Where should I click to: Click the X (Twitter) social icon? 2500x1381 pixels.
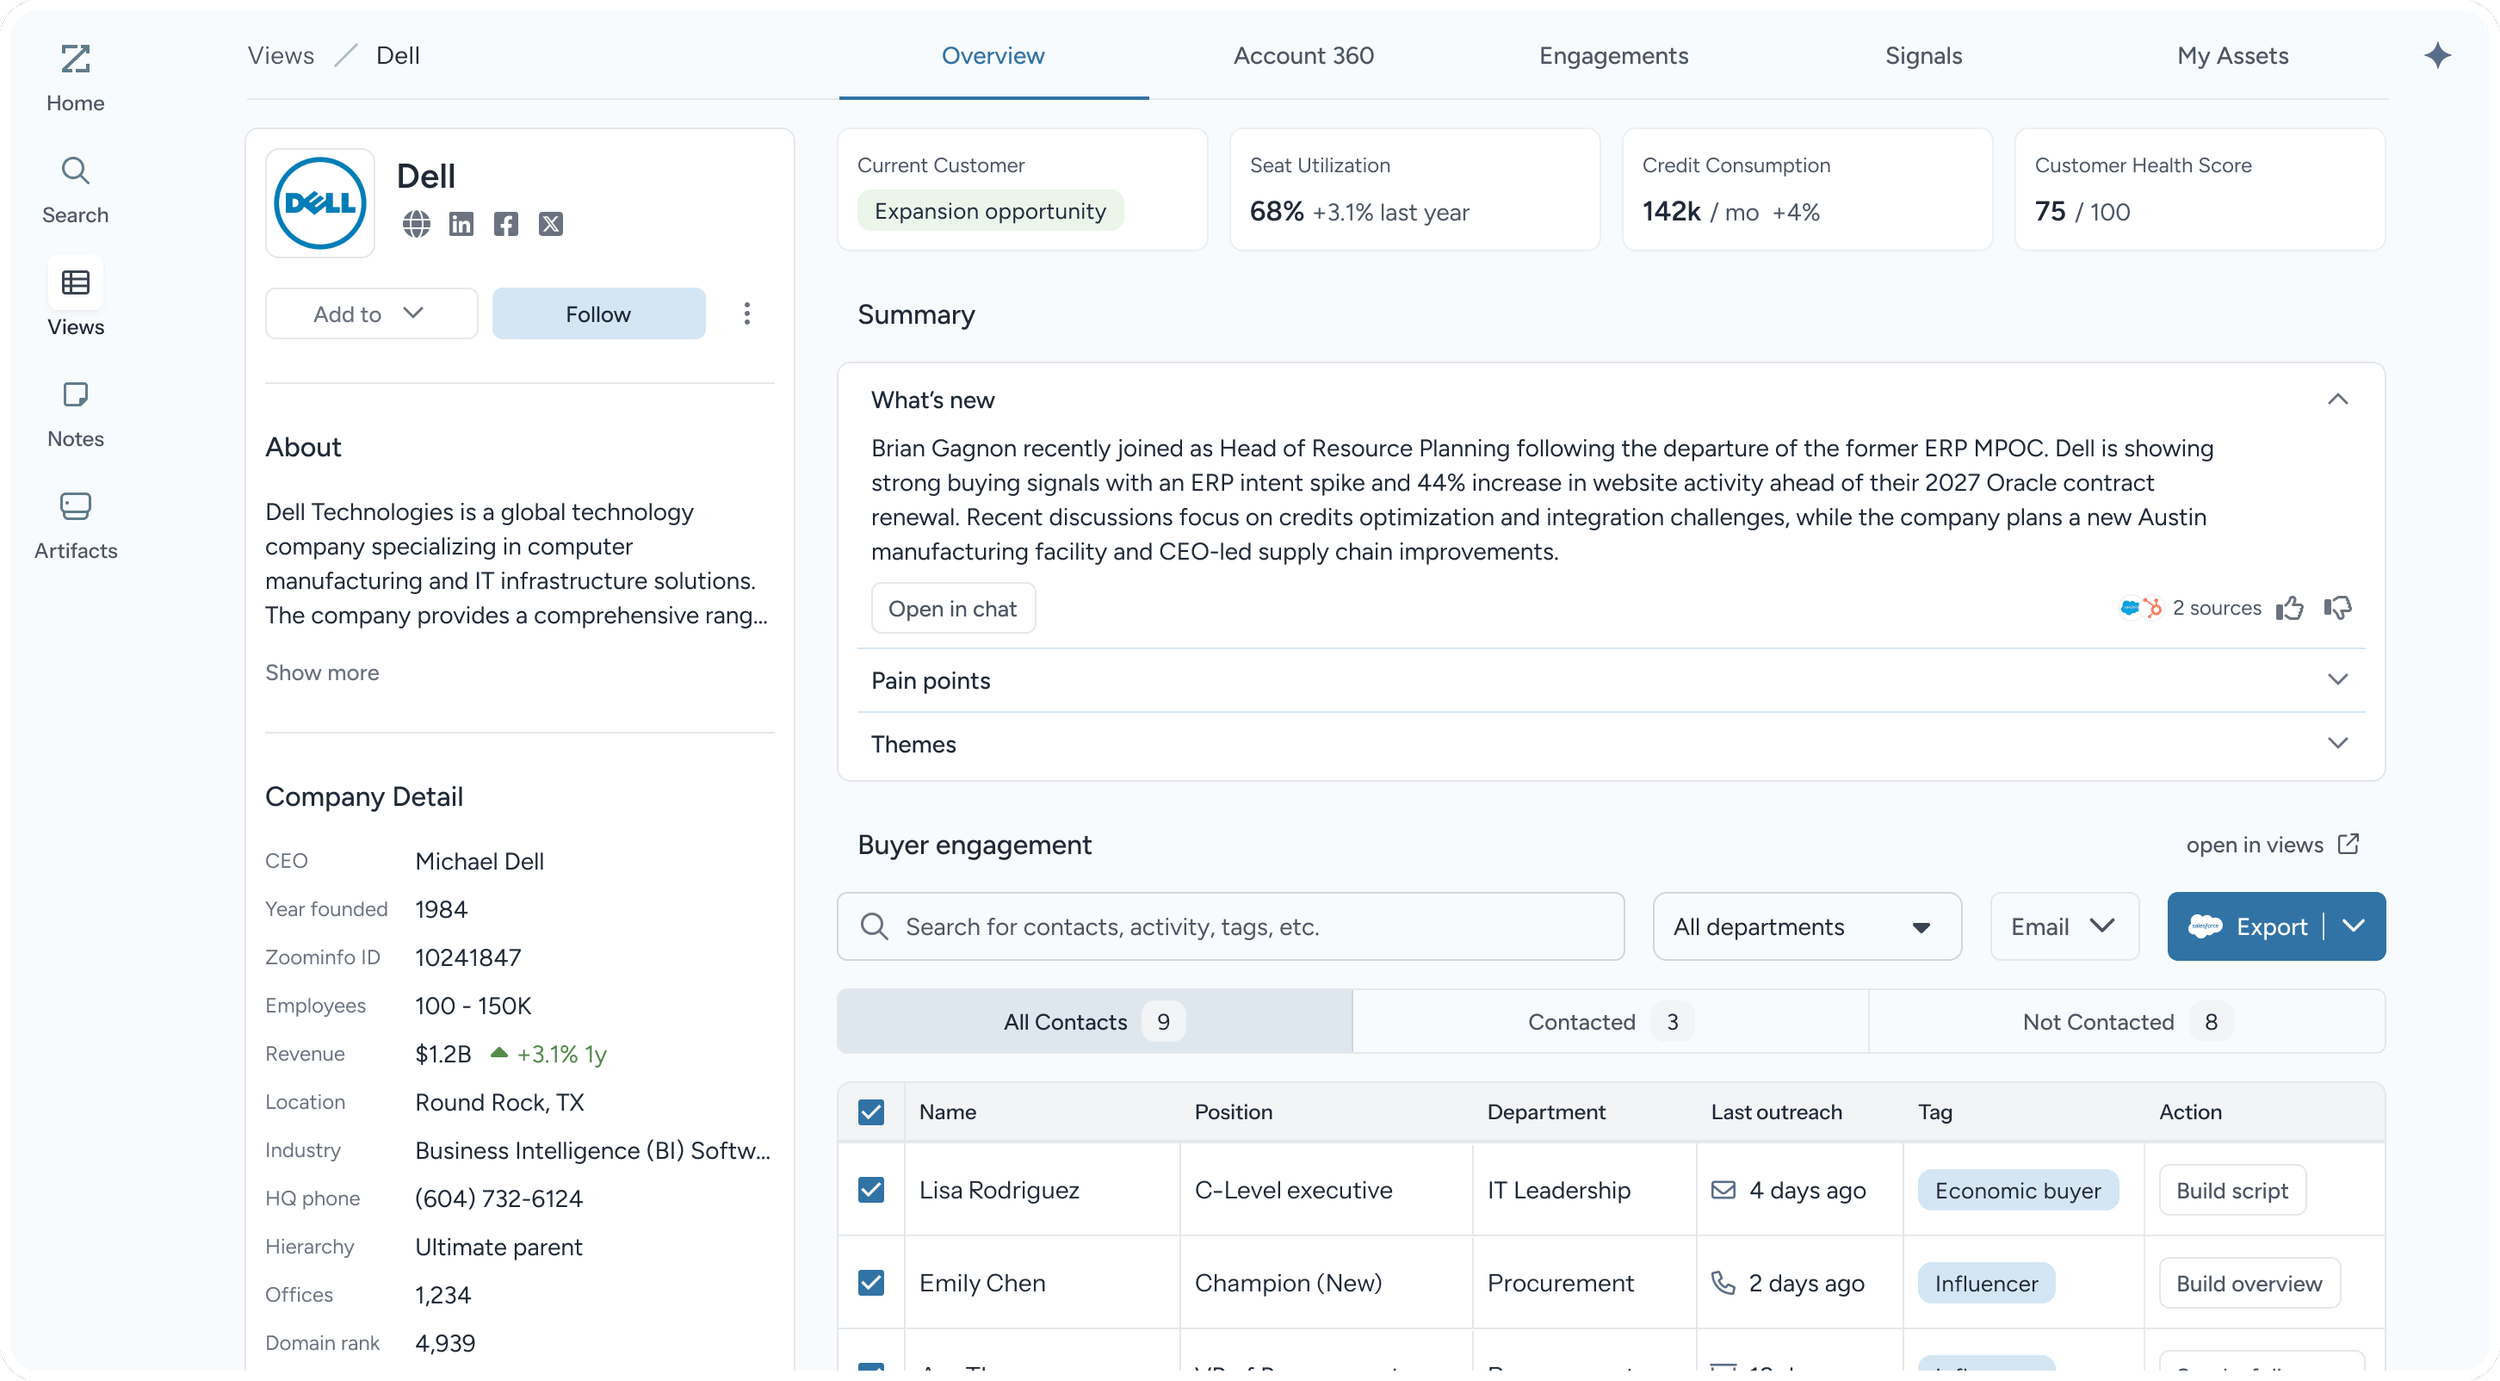point(551,224)
